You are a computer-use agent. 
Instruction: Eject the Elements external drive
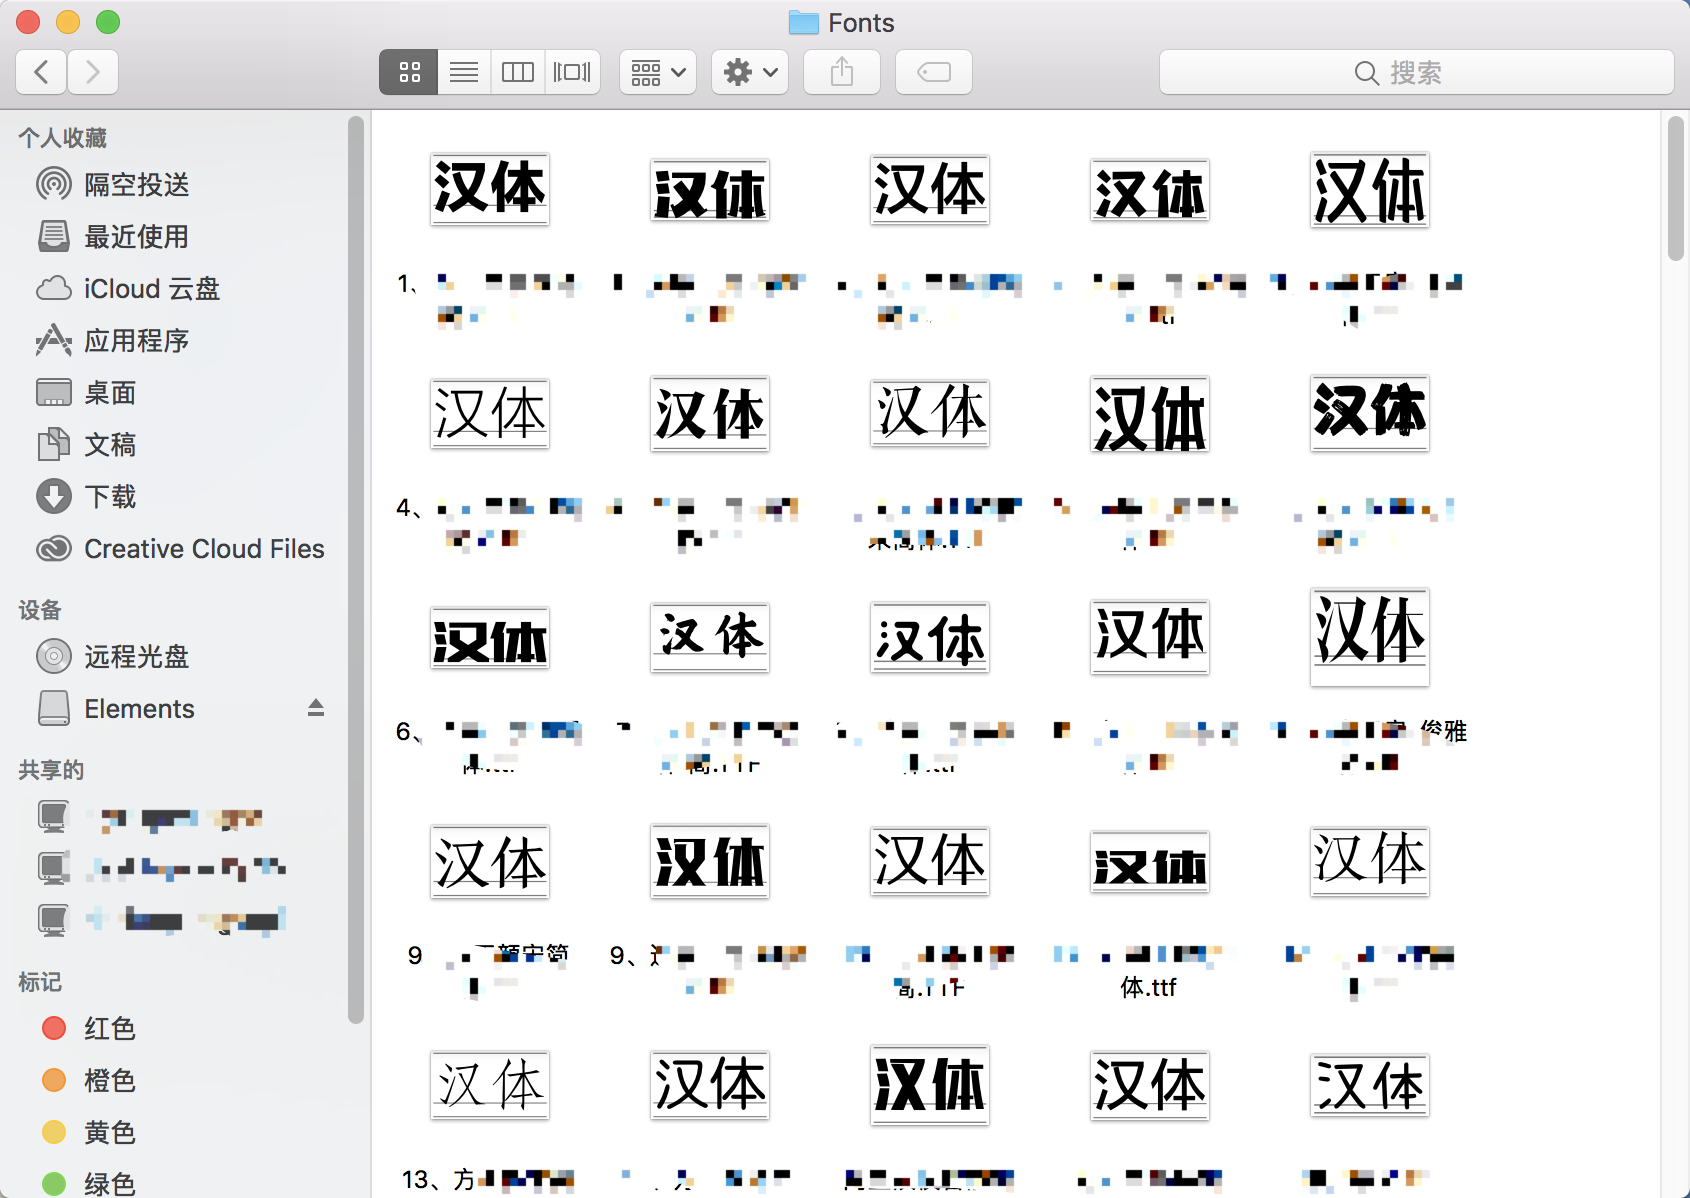[316, 708]
